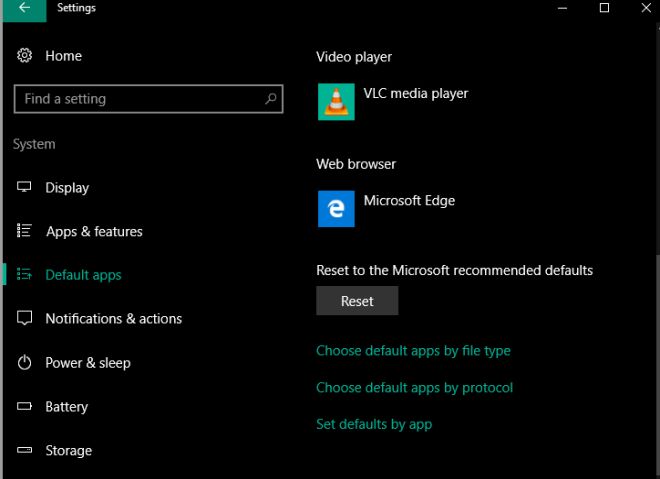Click the Default apps sidebar icon
Image resolution: width=660 pixels, height=479 pixels.
(x=24, y=274)
